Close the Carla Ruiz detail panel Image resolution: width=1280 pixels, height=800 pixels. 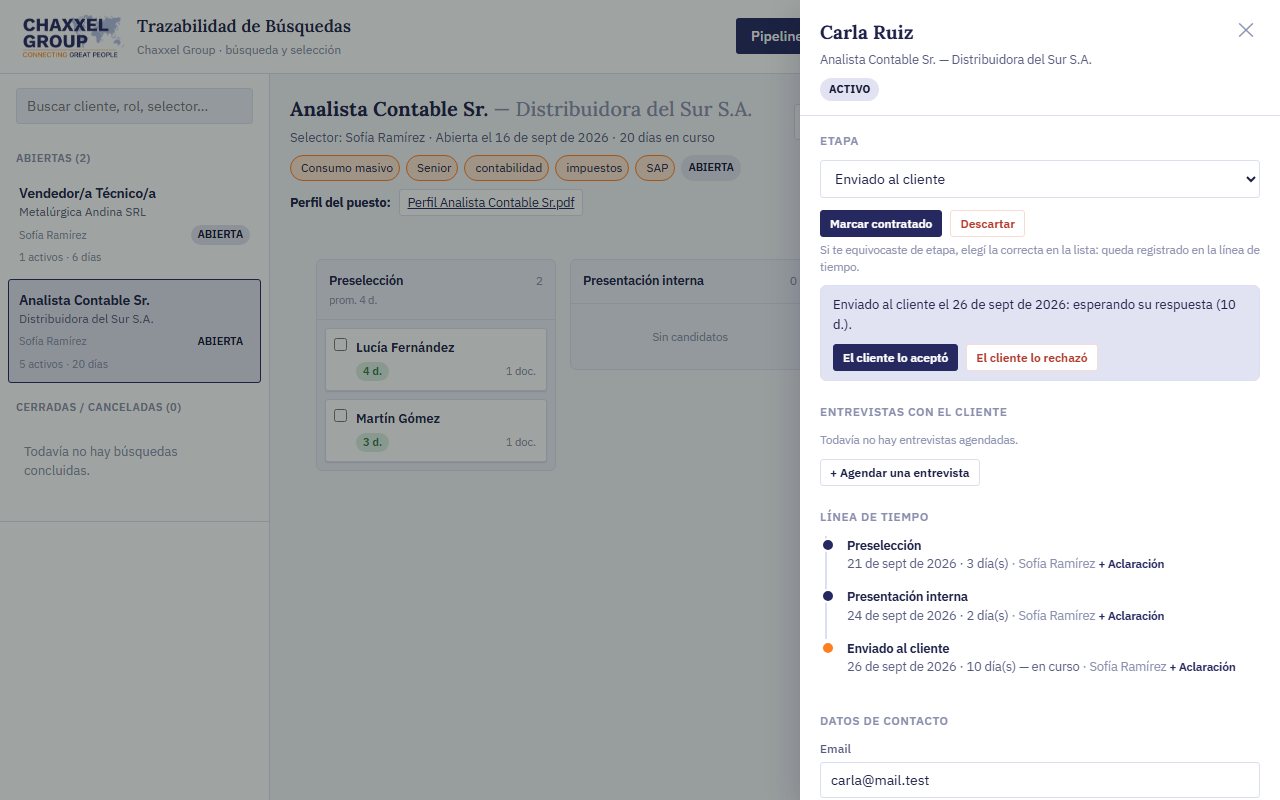click(x=1246, y=30)
